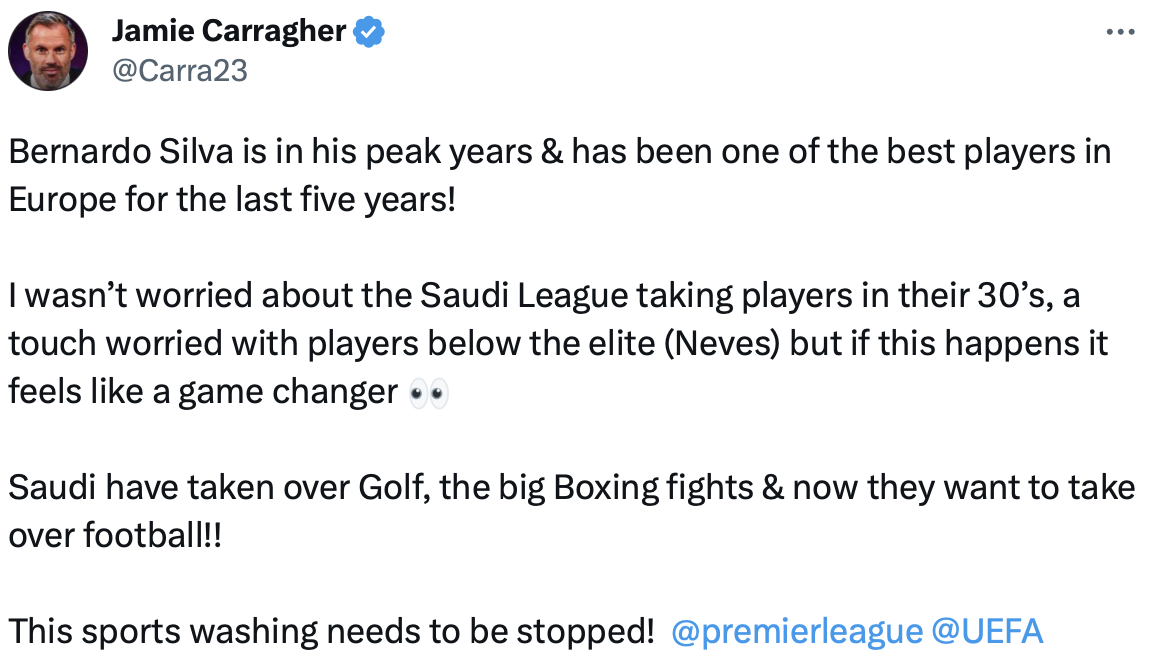Click the blue verified badge

point(369,33)
